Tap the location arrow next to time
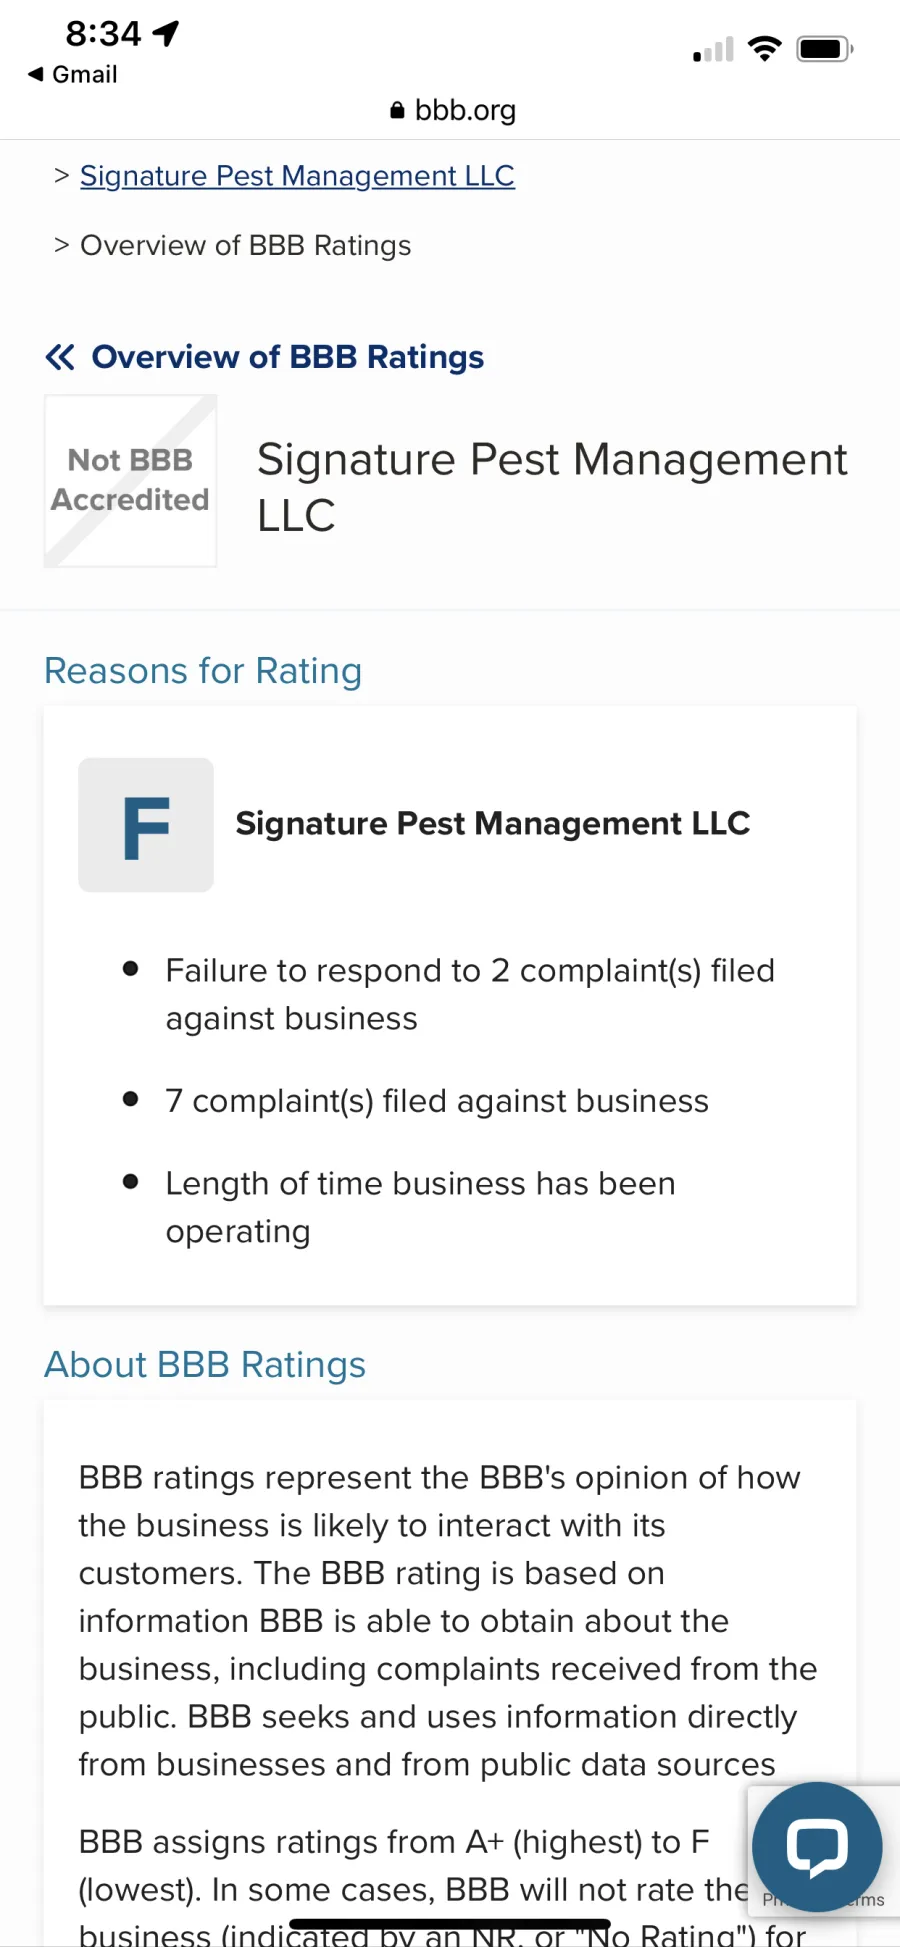This screenshot has height=1947, width=900. 166,34
